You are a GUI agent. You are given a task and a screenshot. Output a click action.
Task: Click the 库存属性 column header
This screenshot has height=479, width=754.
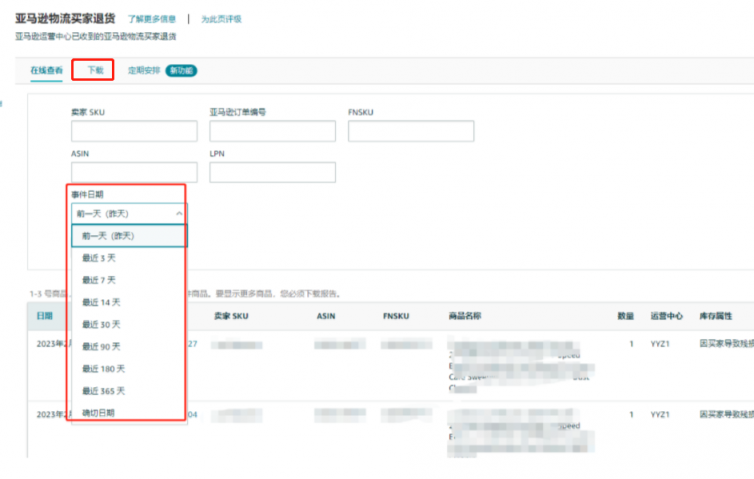coord(716,316)
